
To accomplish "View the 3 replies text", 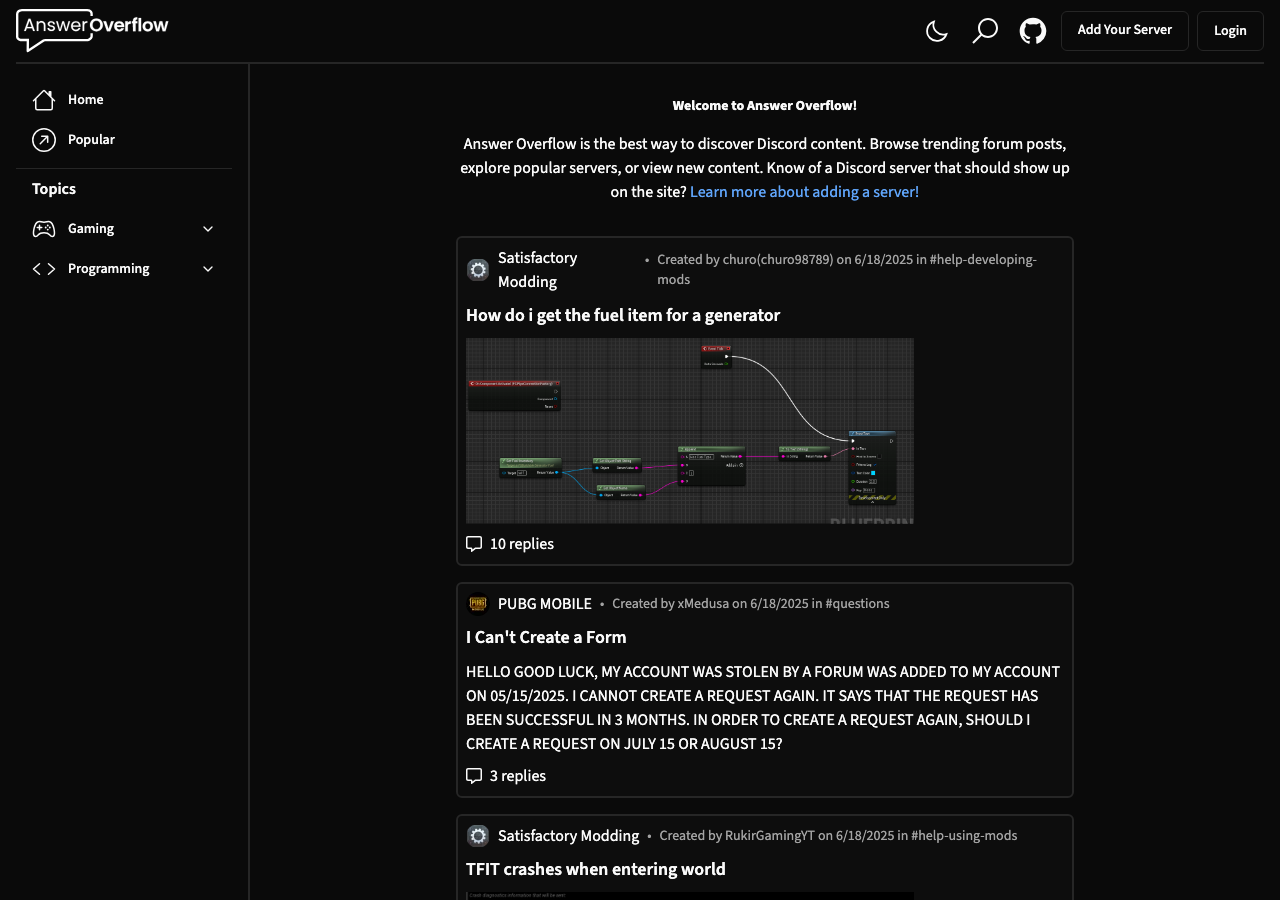I will [x=518, y=776].
